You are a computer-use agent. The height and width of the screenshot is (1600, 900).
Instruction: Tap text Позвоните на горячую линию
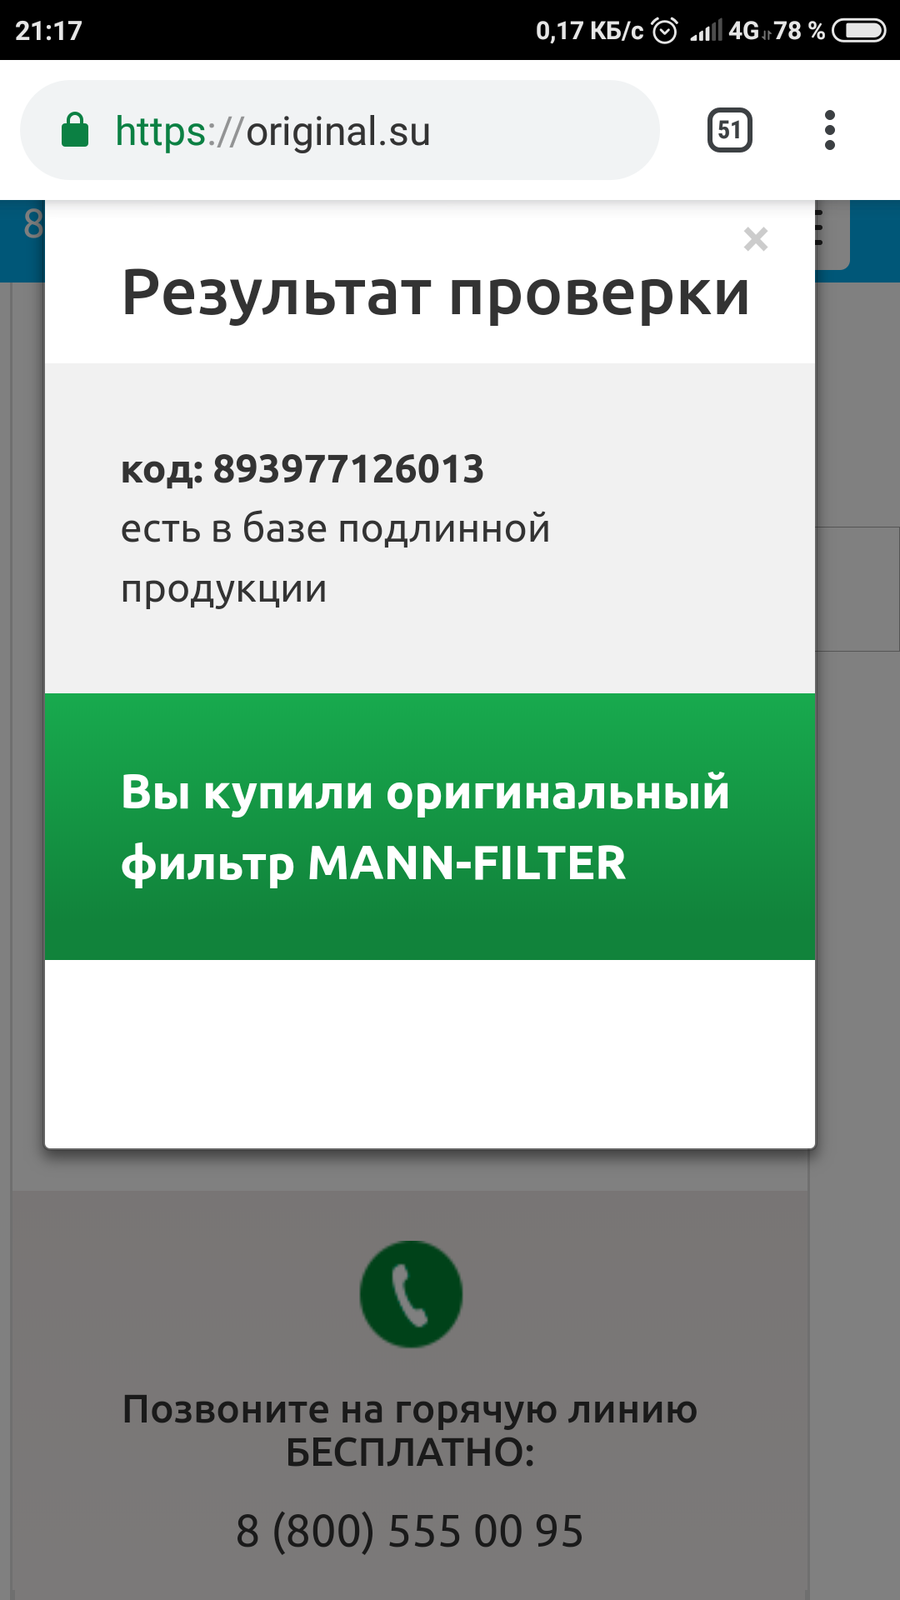pos(410,1409)
